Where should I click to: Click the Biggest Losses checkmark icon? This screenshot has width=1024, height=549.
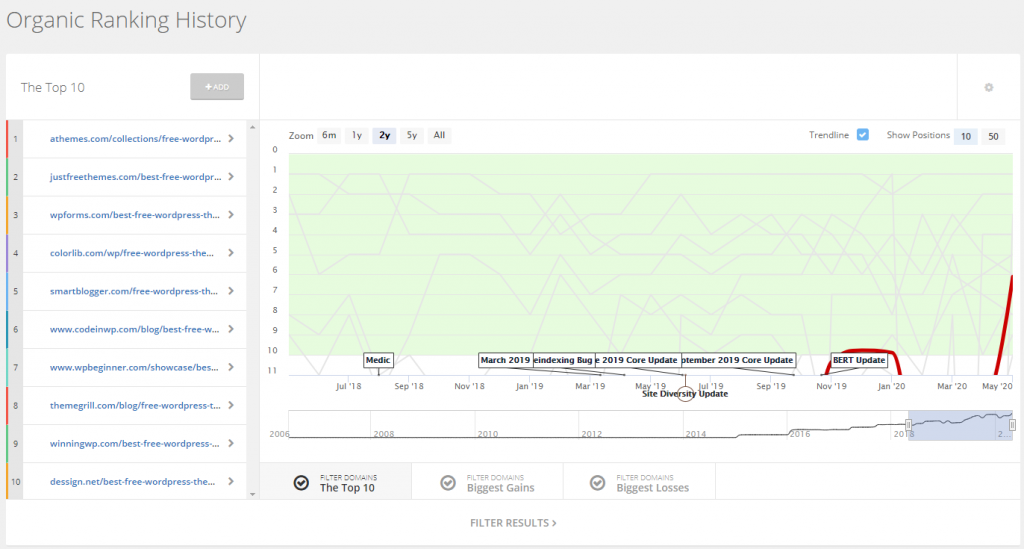(x=597, y=483)
